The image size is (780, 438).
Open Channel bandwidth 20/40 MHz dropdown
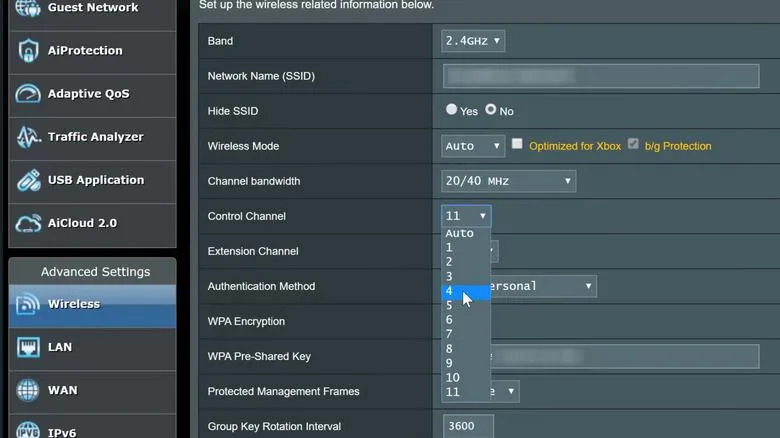tap(508, 181)
